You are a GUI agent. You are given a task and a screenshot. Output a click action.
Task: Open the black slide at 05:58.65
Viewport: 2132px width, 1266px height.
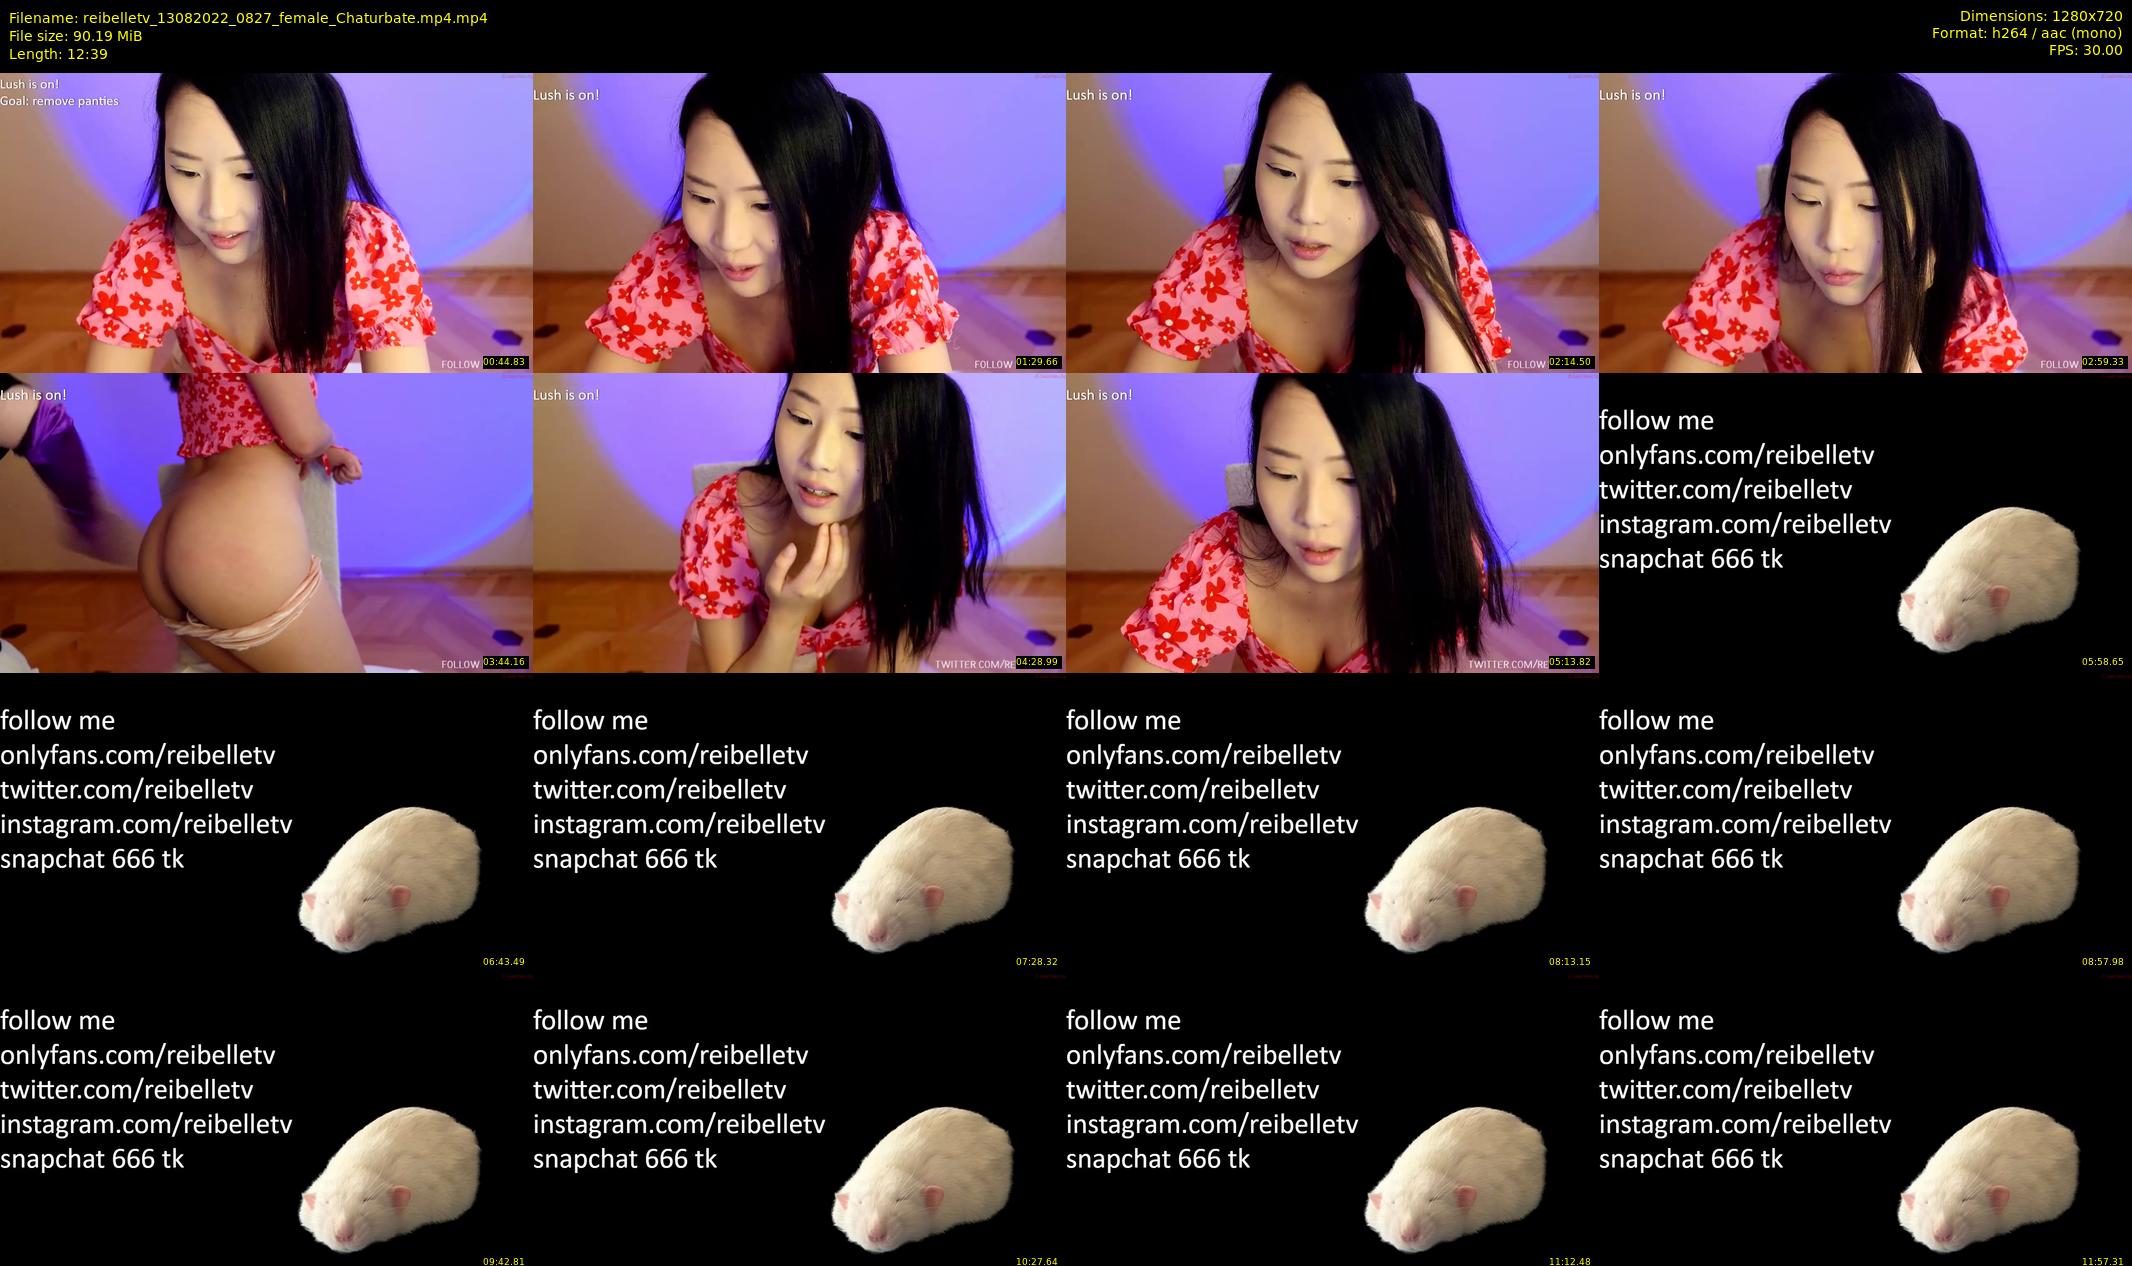click(1865, 522)
